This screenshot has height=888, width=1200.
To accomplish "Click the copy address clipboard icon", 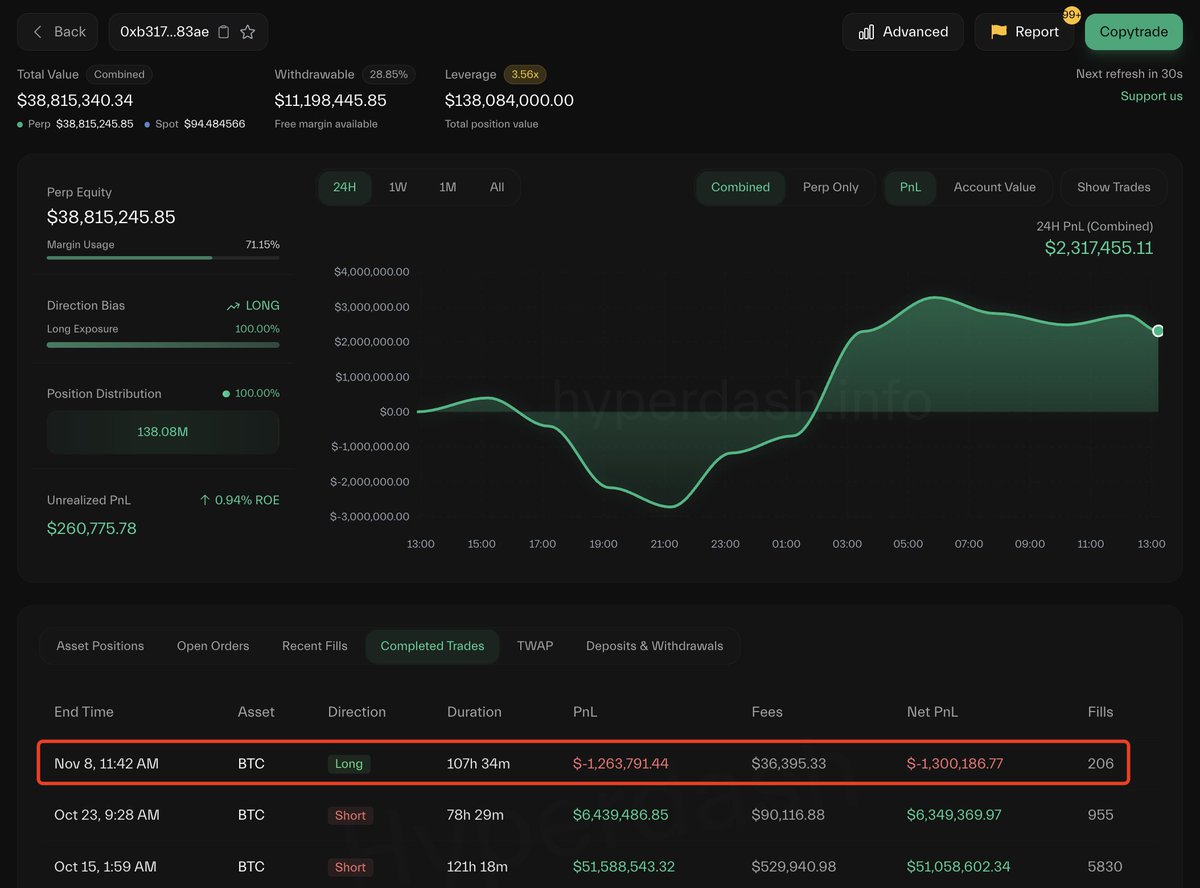I will 224,32.
